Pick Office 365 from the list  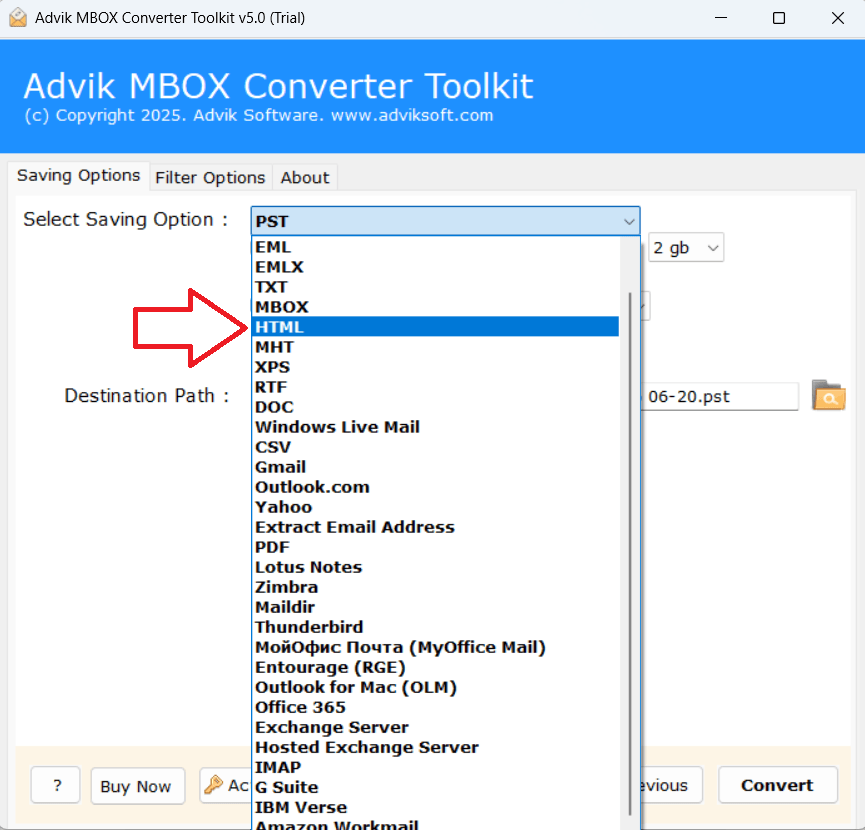coord(435,707)
